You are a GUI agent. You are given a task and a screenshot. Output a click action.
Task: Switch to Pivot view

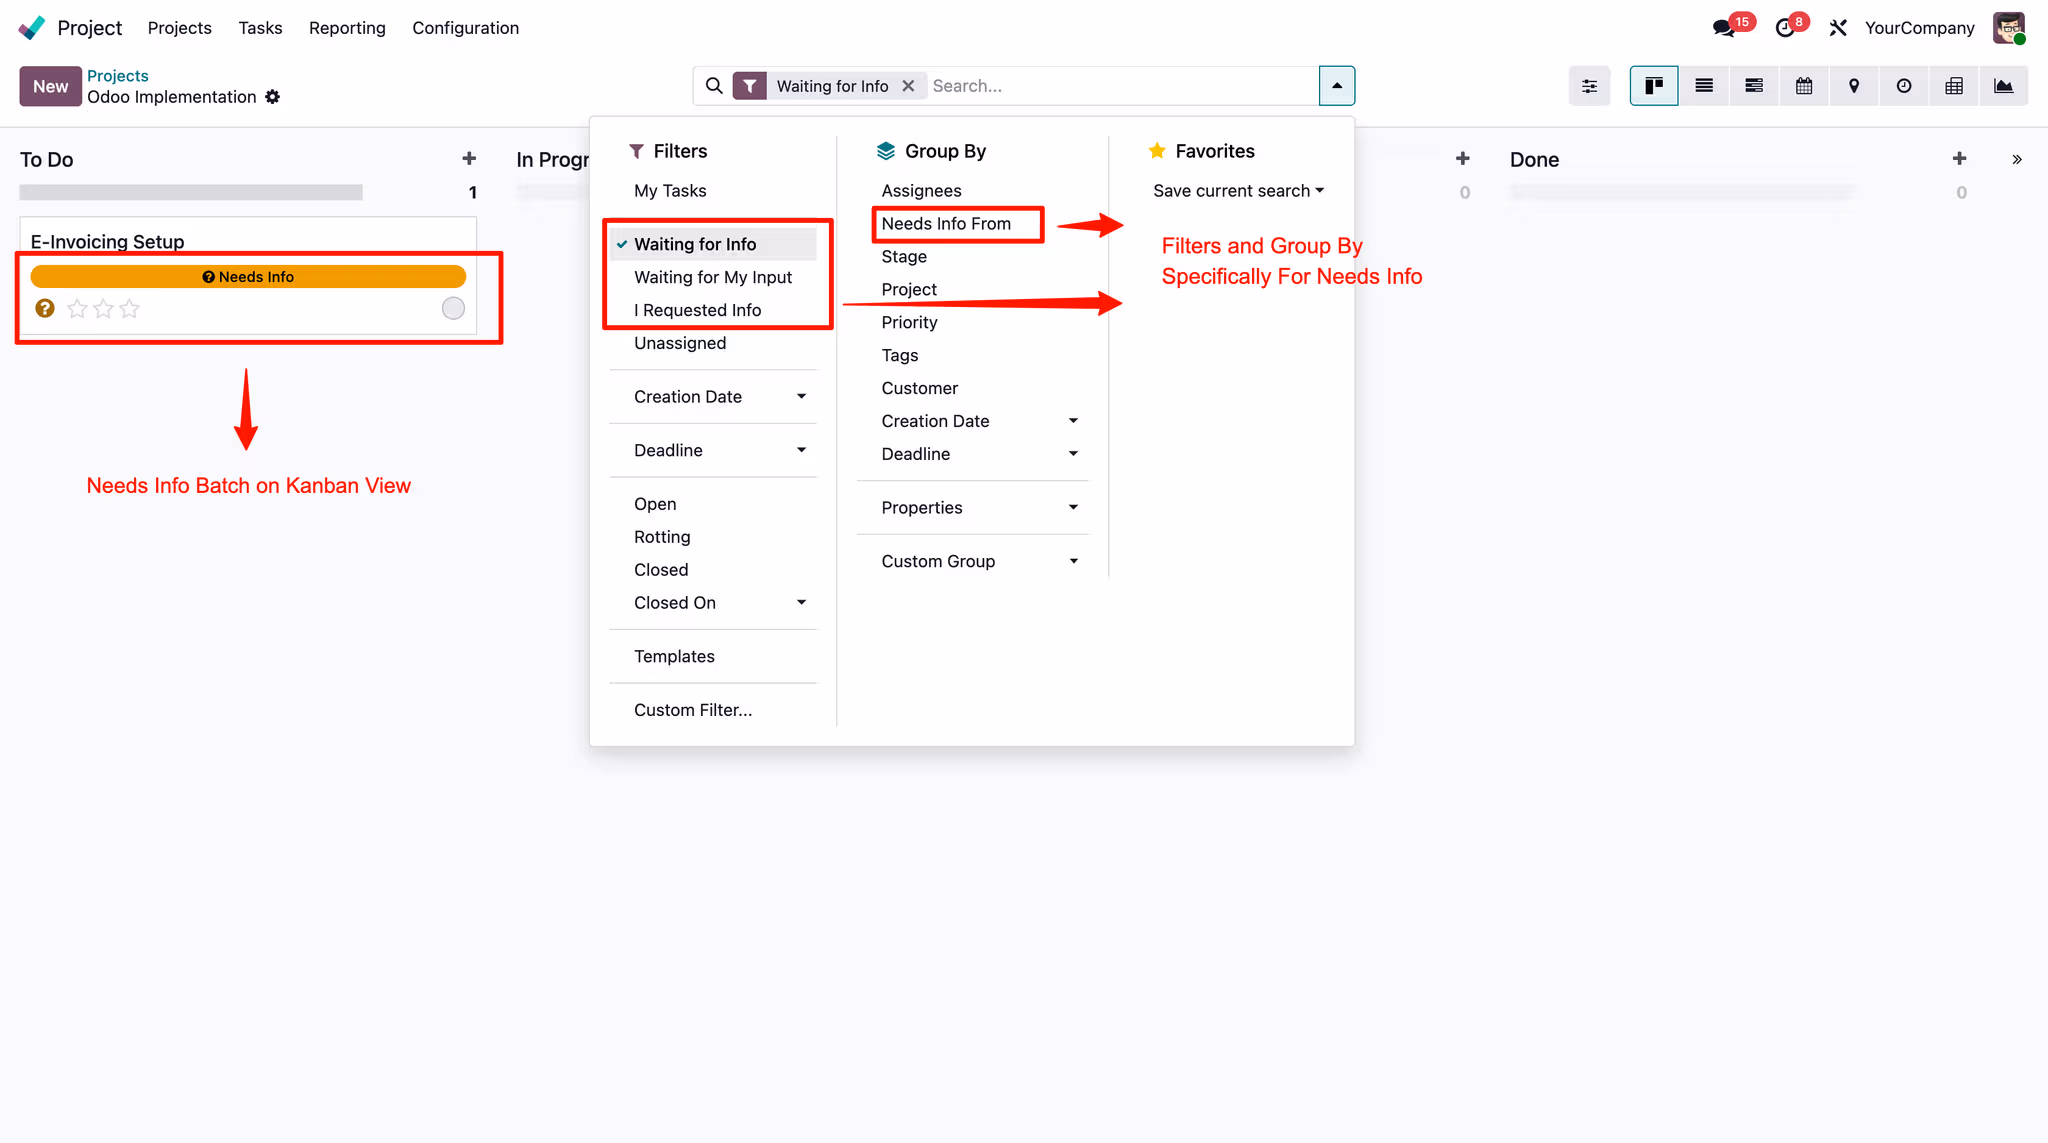1954,86
